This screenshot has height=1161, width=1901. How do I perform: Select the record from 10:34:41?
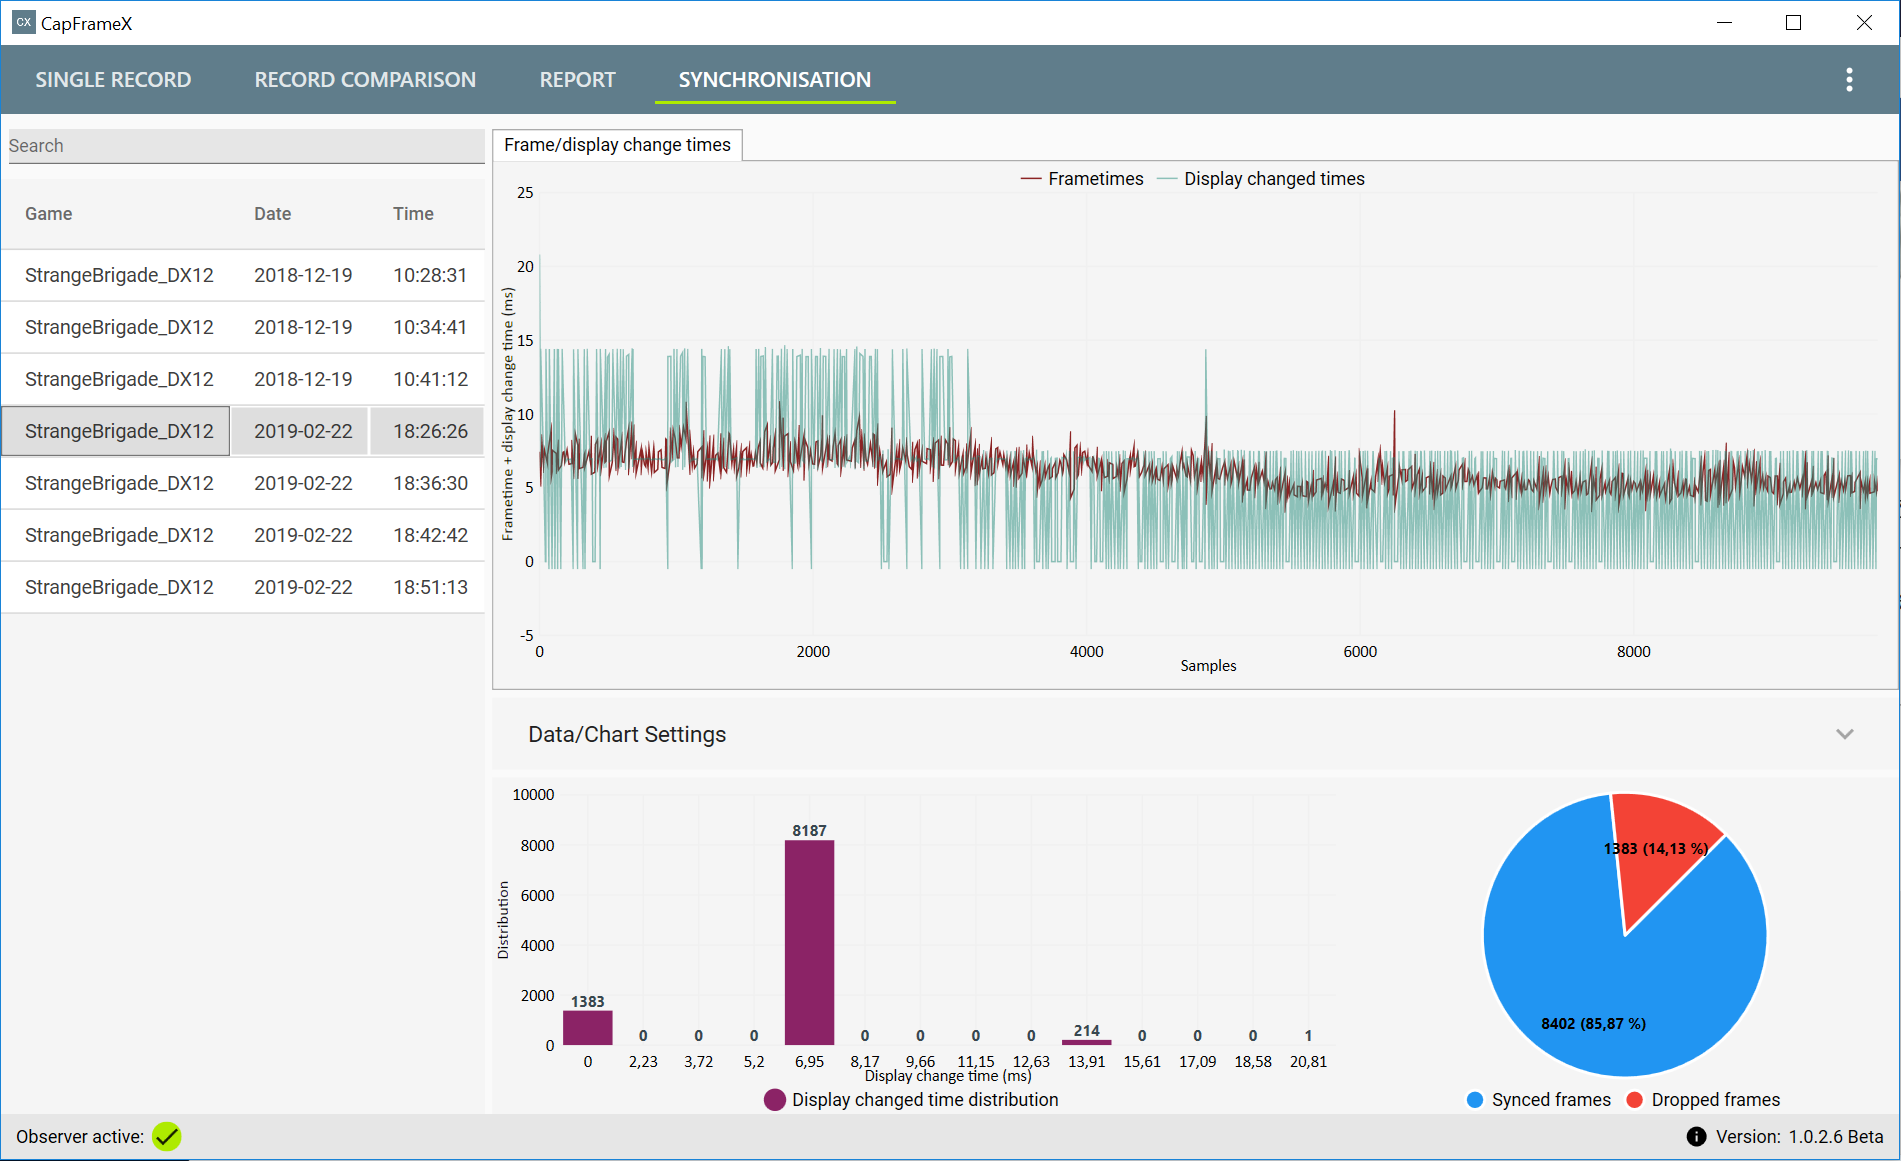click(243, 327)
